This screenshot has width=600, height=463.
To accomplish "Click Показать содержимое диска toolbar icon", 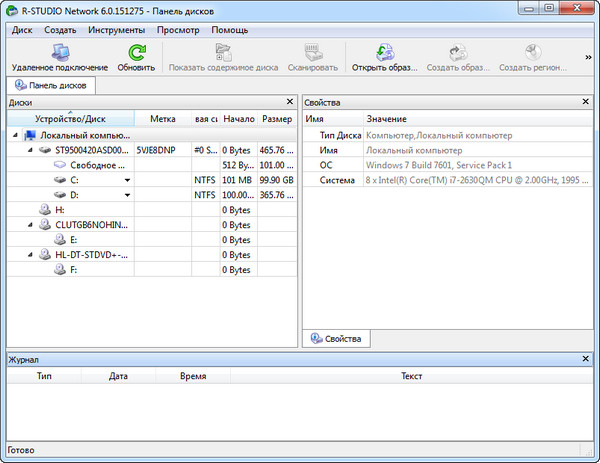I will coord(223,52).
